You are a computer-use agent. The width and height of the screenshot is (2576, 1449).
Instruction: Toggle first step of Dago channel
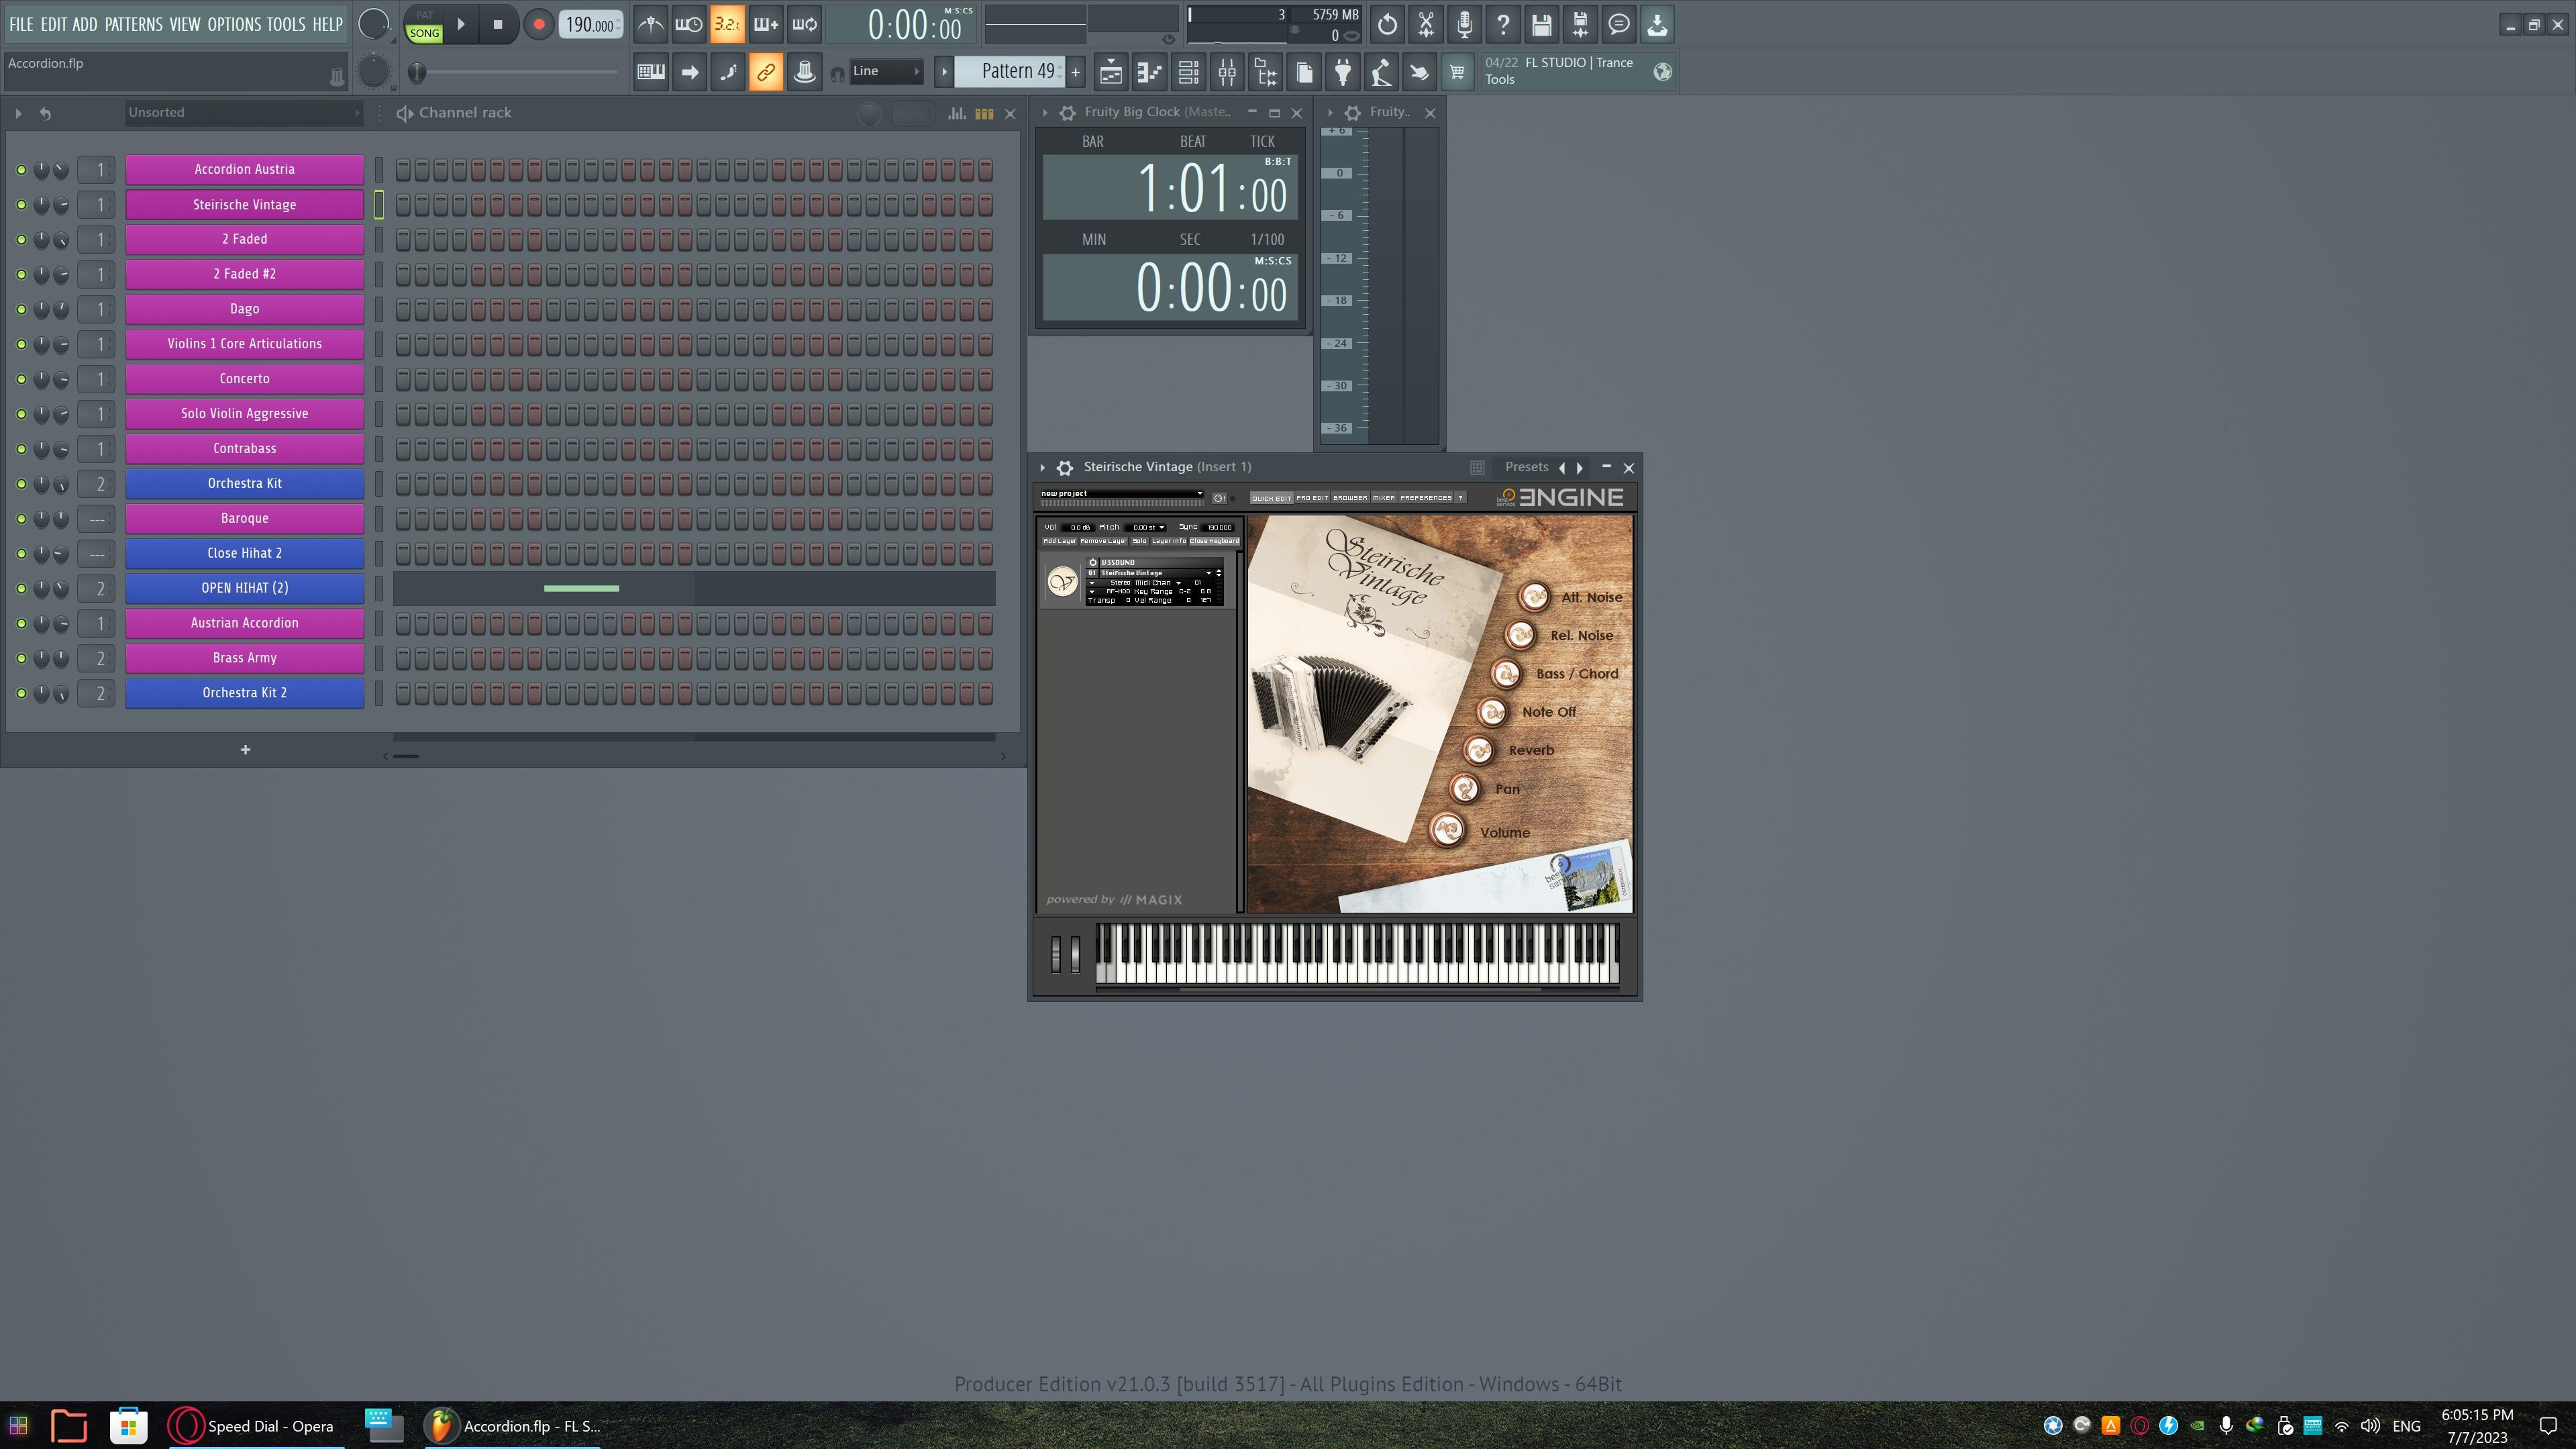point(403,309)
